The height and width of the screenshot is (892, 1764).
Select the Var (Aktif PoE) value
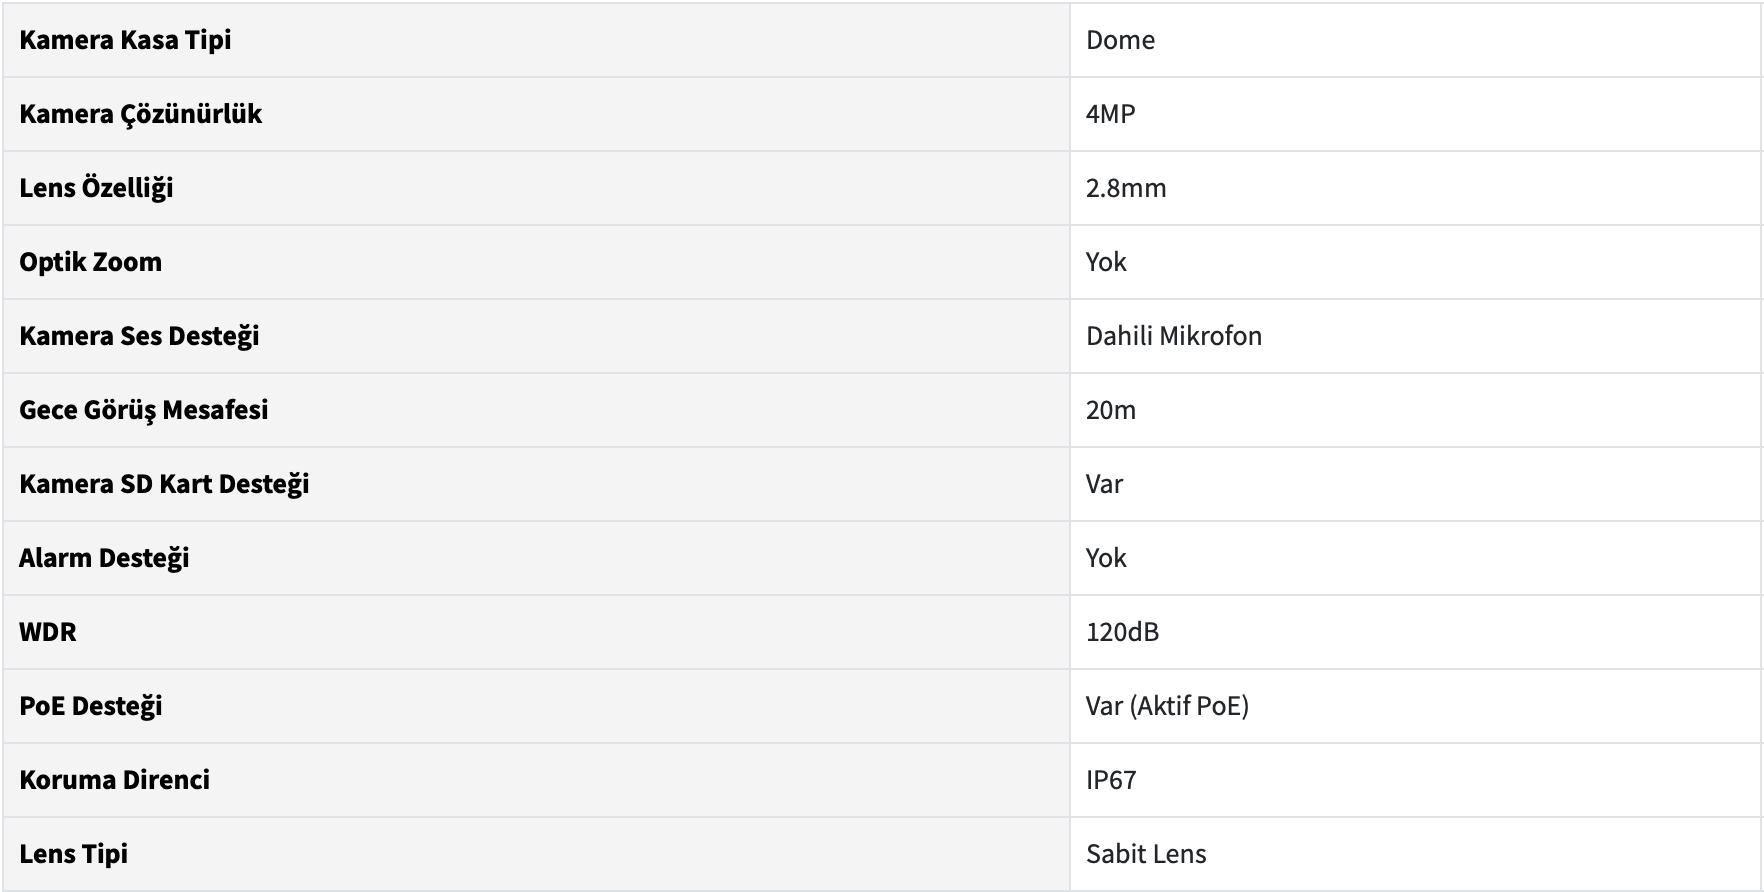point(1167,706)
